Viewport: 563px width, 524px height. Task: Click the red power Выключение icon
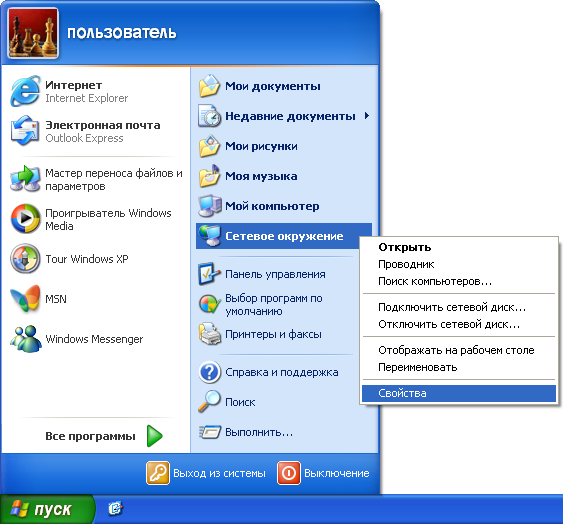(288, 473)
